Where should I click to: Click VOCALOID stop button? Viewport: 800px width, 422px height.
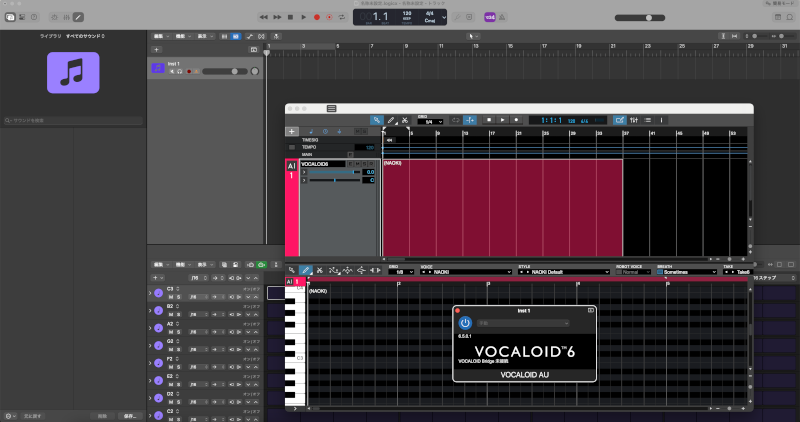pos(489,120)
